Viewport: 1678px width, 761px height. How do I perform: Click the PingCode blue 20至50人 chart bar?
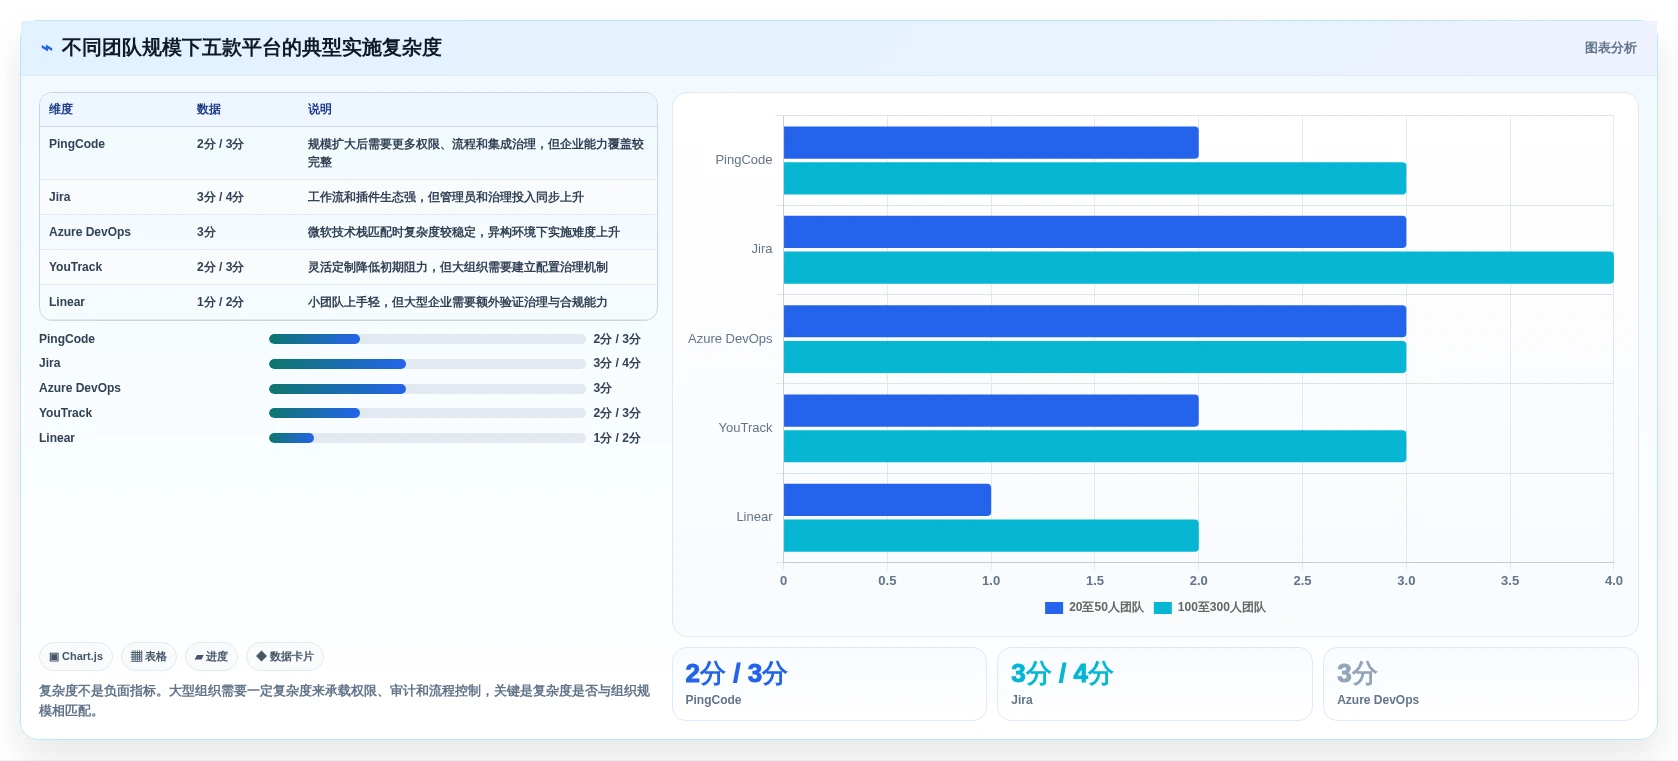pos(991,143)
